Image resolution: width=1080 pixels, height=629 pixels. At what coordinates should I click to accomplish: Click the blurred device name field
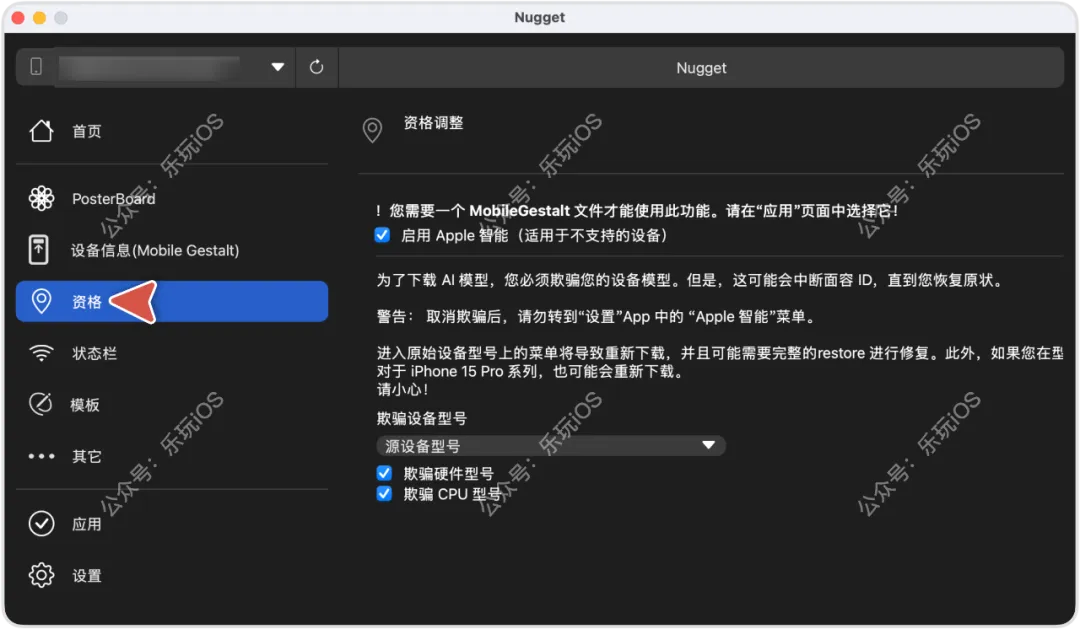tap(149, 68)
